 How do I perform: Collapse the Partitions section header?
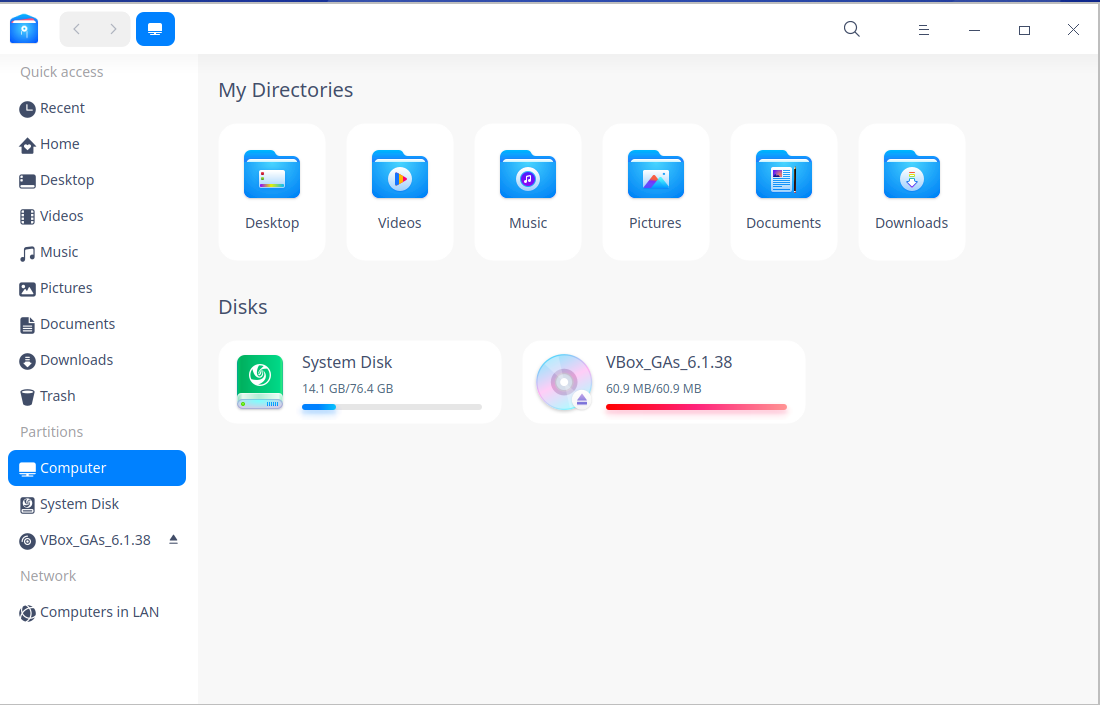click(50, 431)
